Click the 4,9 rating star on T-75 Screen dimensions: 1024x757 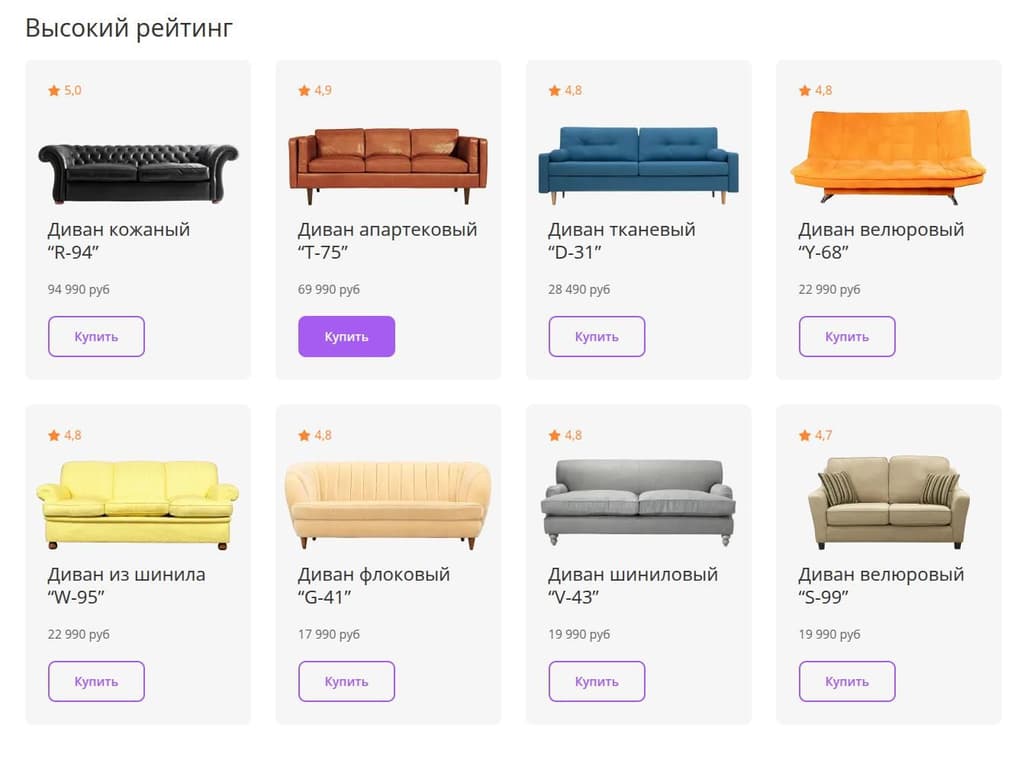tap(304, 91)
